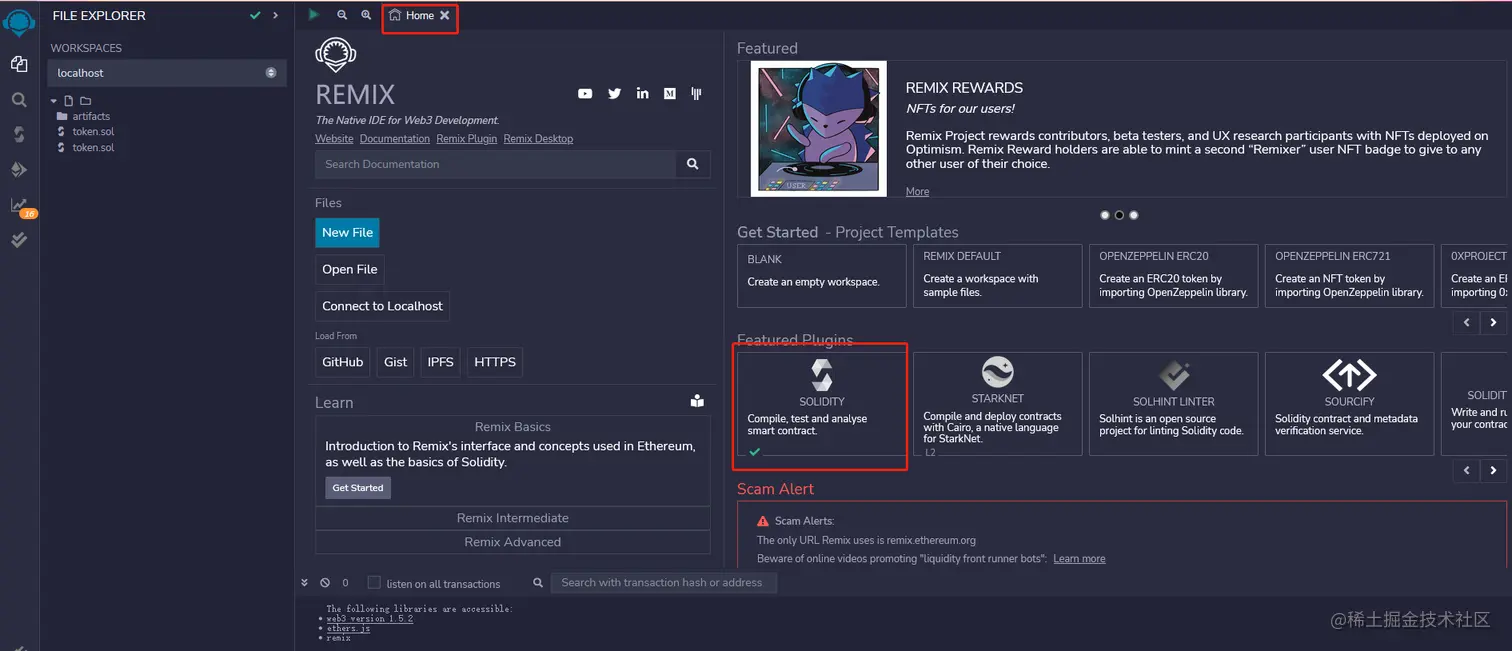Viewport: 1512px width, 651px height.
Task: Click the Remix logo at top-left
Action: tap(19, 21)
